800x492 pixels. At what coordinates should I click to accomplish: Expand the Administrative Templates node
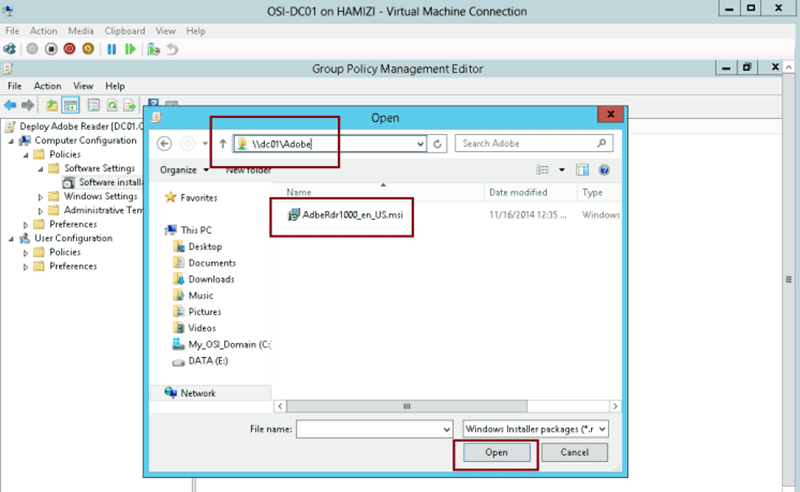pos(40,211)
